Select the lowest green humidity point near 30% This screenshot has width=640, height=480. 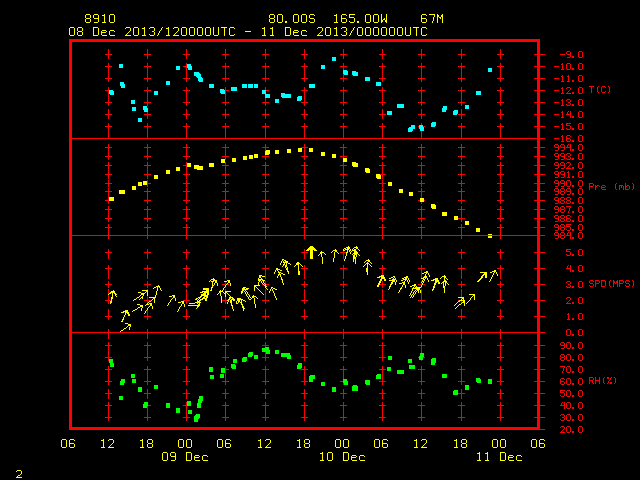click(197, 418)
